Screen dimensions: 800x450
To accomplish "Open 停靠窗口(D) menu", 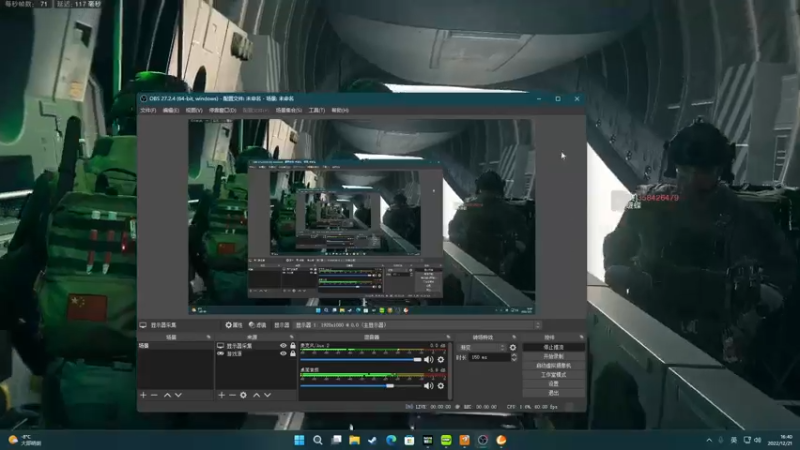I will (x=222, y=110).
